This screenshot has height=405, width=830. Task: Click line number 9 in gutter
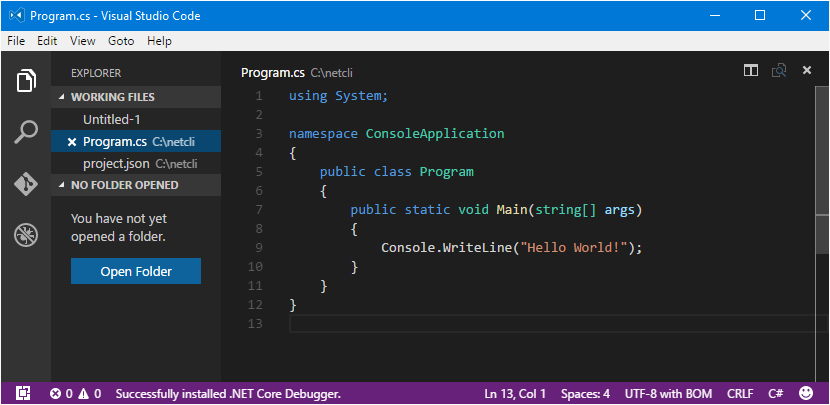click(259, 248)
